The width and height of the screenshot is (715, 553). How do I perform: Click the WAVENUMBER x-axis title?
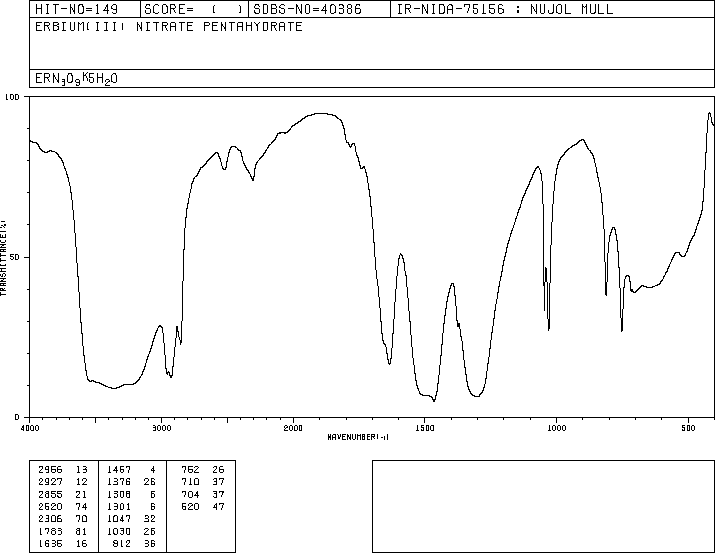click(358, 437)
